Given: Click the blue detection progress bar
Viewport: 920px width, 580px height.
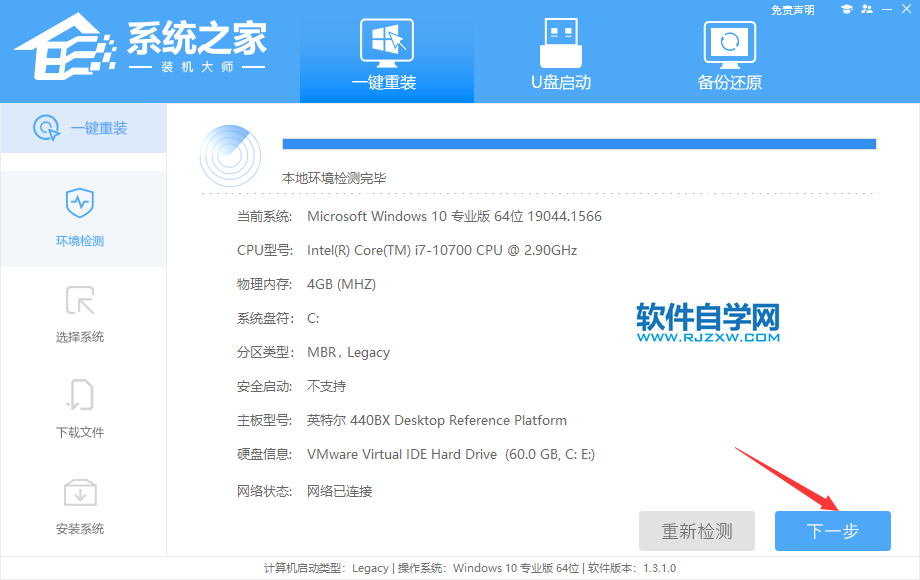Looking at the screenshot, I should tap(579, 144).
